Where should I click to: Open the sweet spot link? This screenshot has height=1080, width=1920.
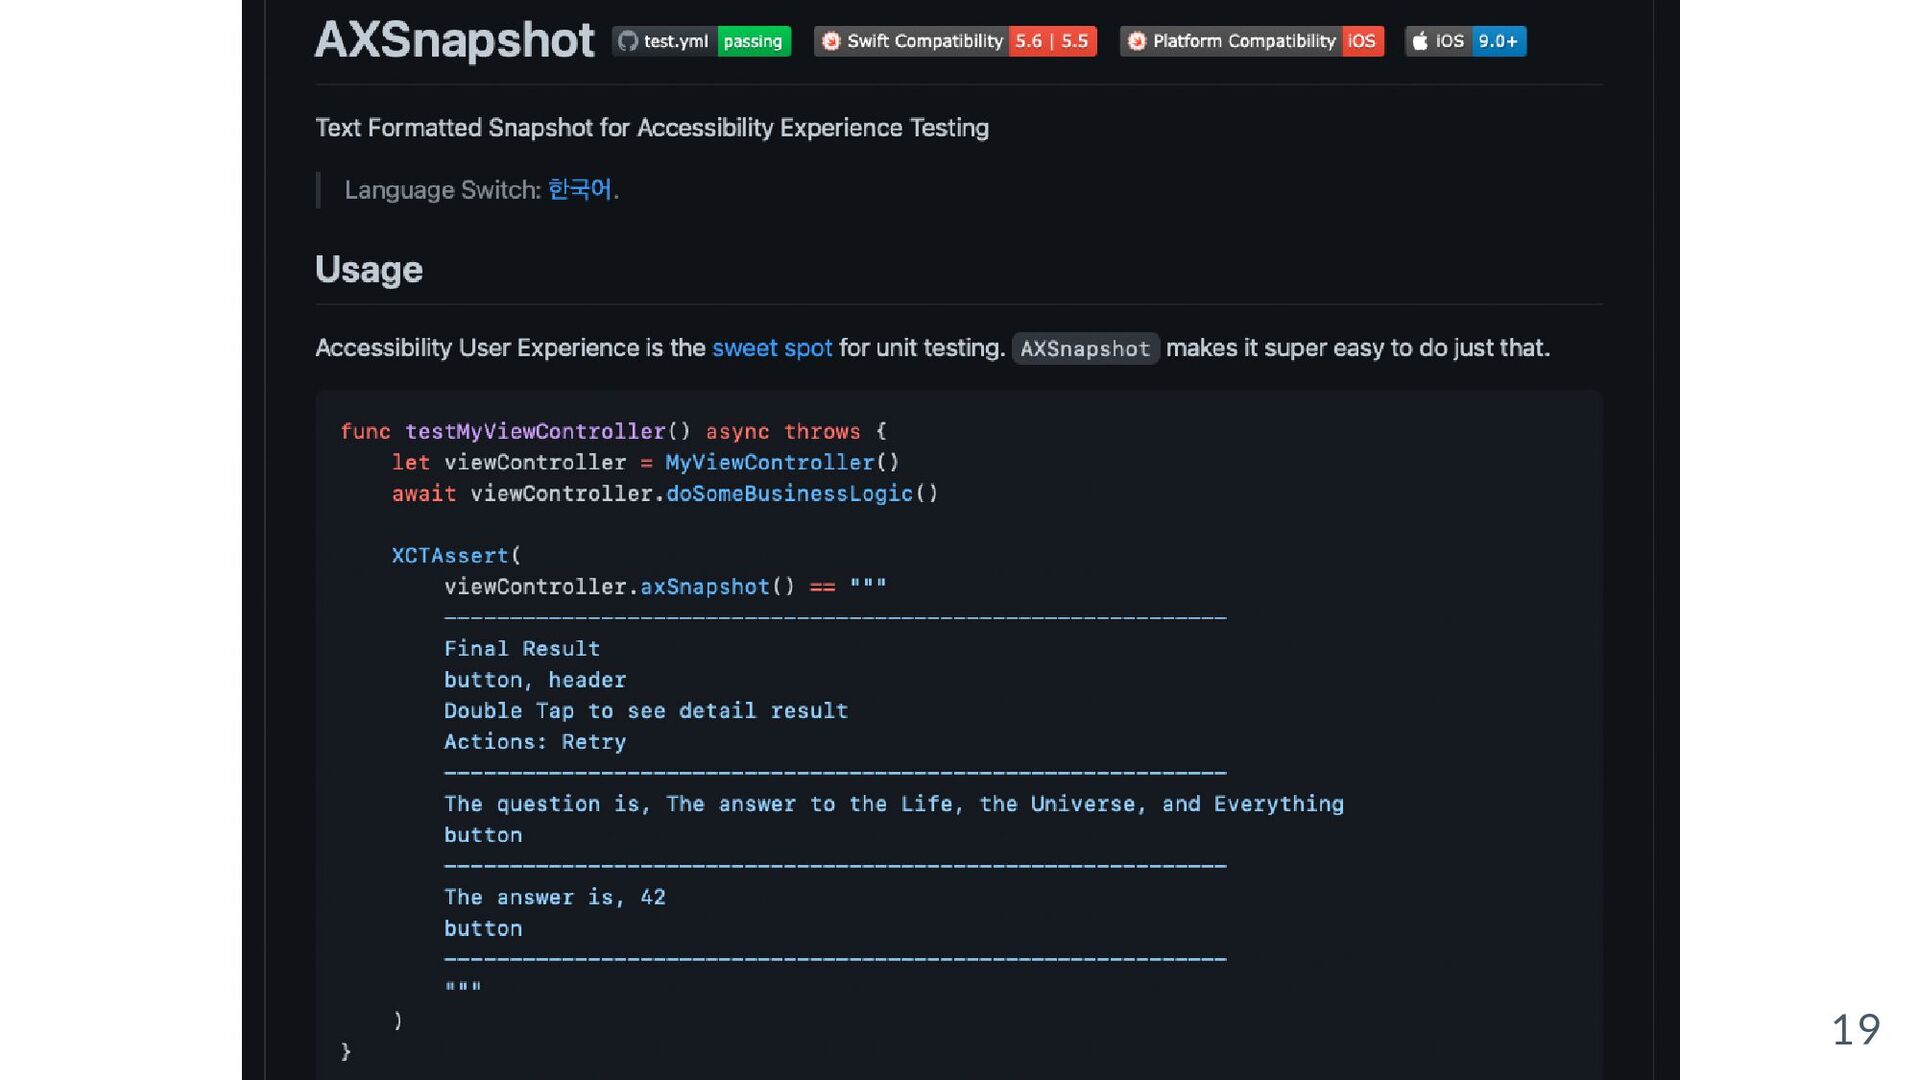coord(771,348)
